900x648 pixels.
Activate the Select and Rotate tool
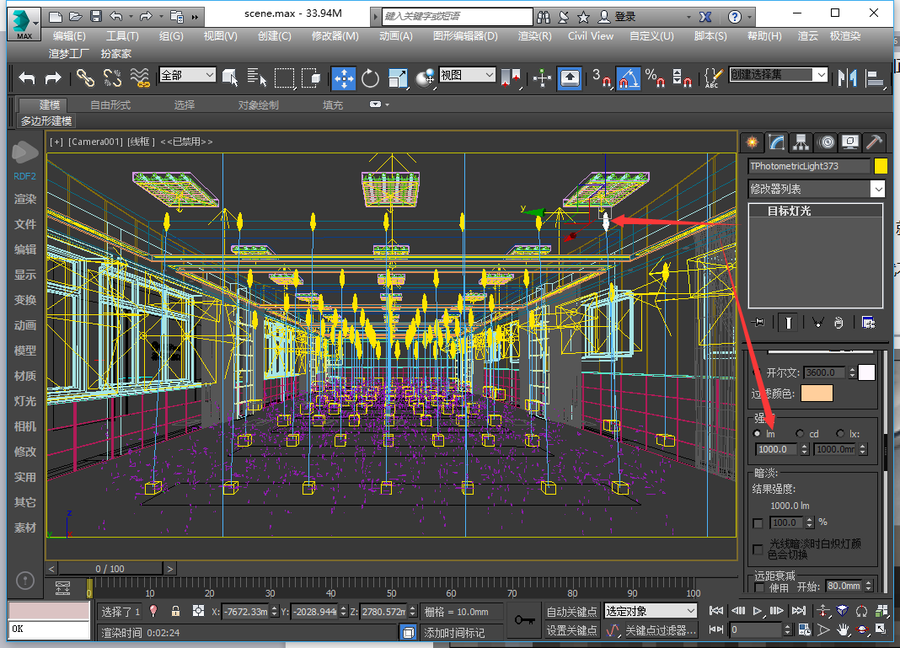pyautogui.click(x=370, y=78)
